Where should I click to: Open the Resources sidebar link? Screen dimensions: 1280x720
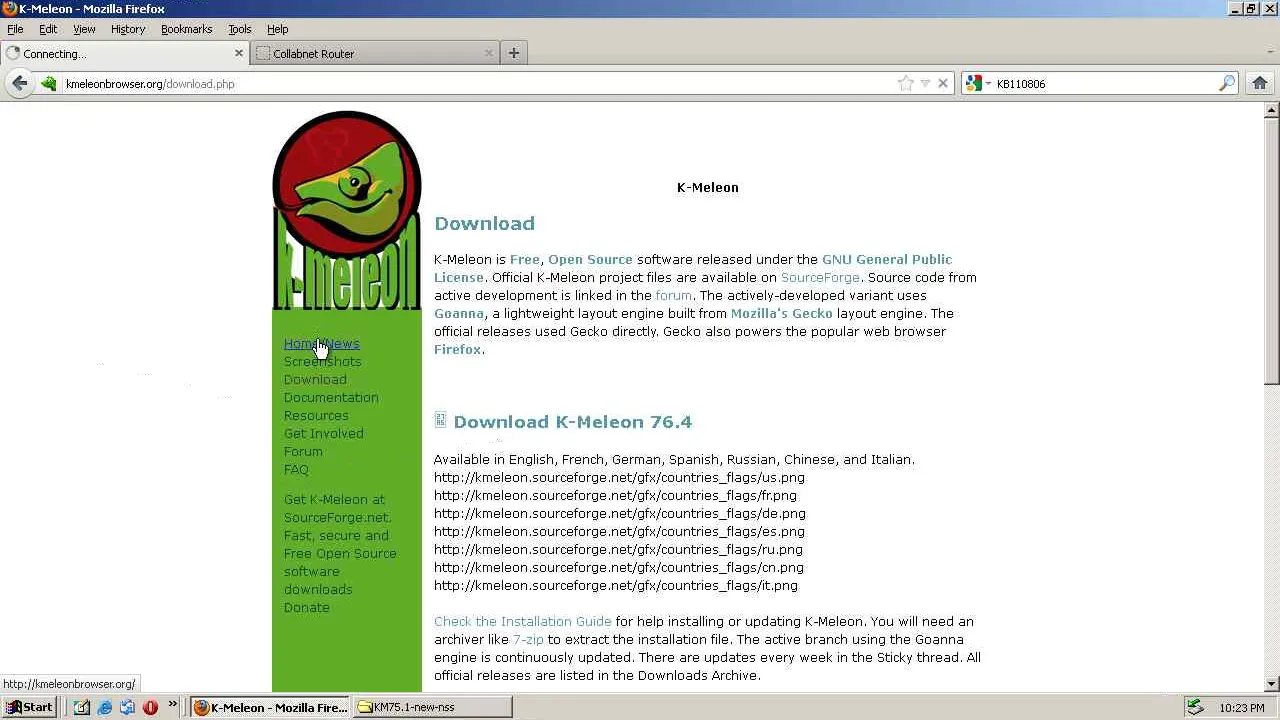click(316, 416)
